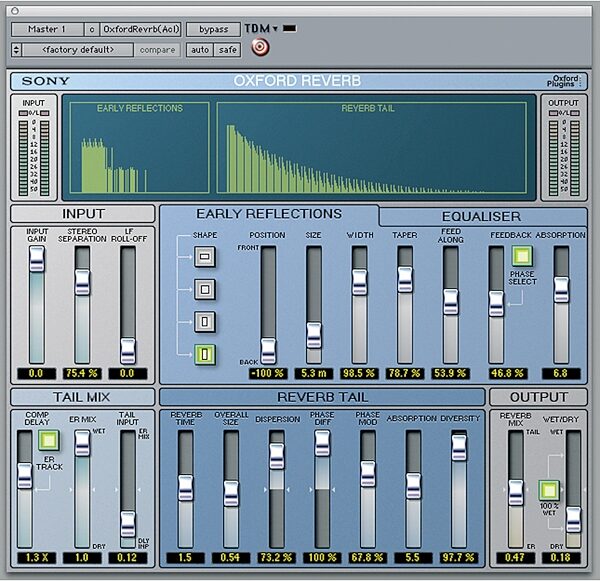This screenshot has width=600, height=581.
Task: Click the insert position 'c' button
Action: (92, 29)
